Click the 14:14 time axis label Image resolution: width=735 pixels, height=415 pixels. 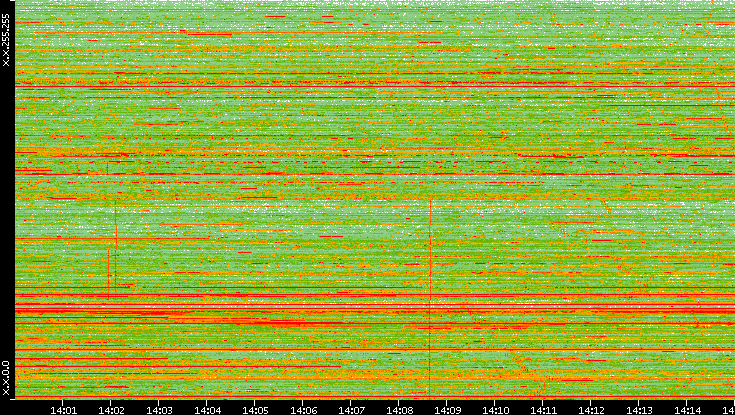pos(687,411)
